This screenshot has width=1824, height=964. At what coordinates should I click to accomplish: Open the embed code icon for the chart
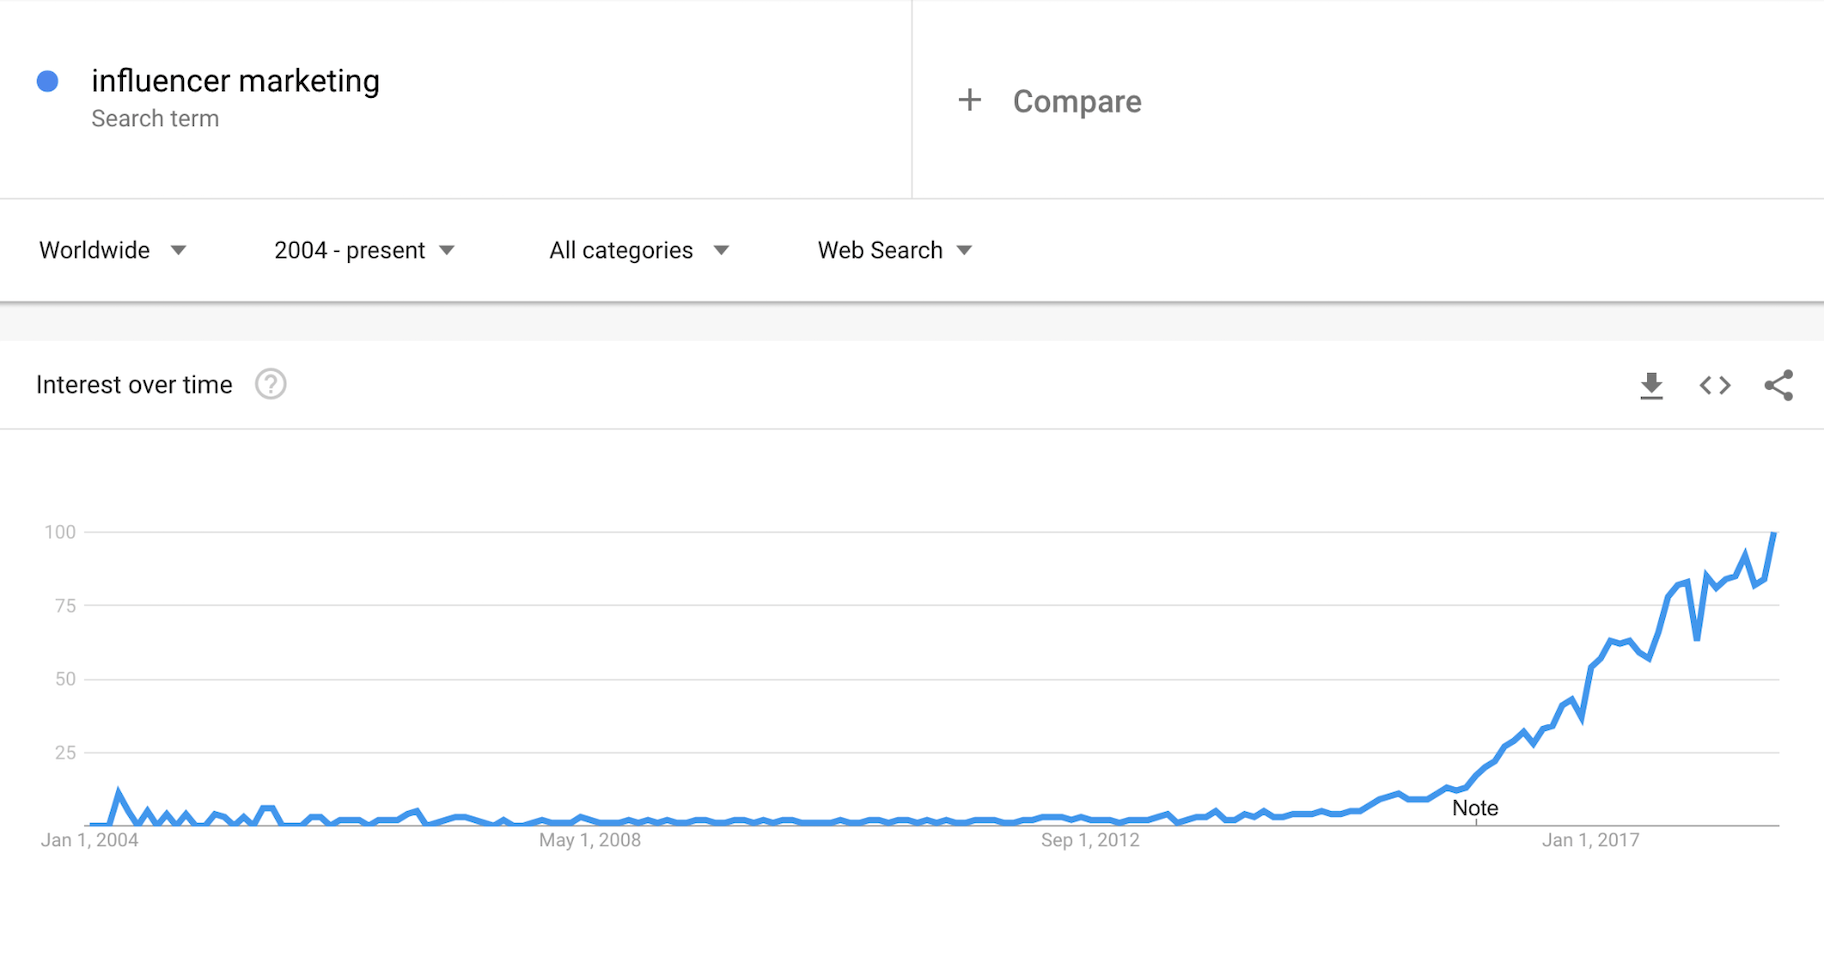click(x=1715, y=385)
